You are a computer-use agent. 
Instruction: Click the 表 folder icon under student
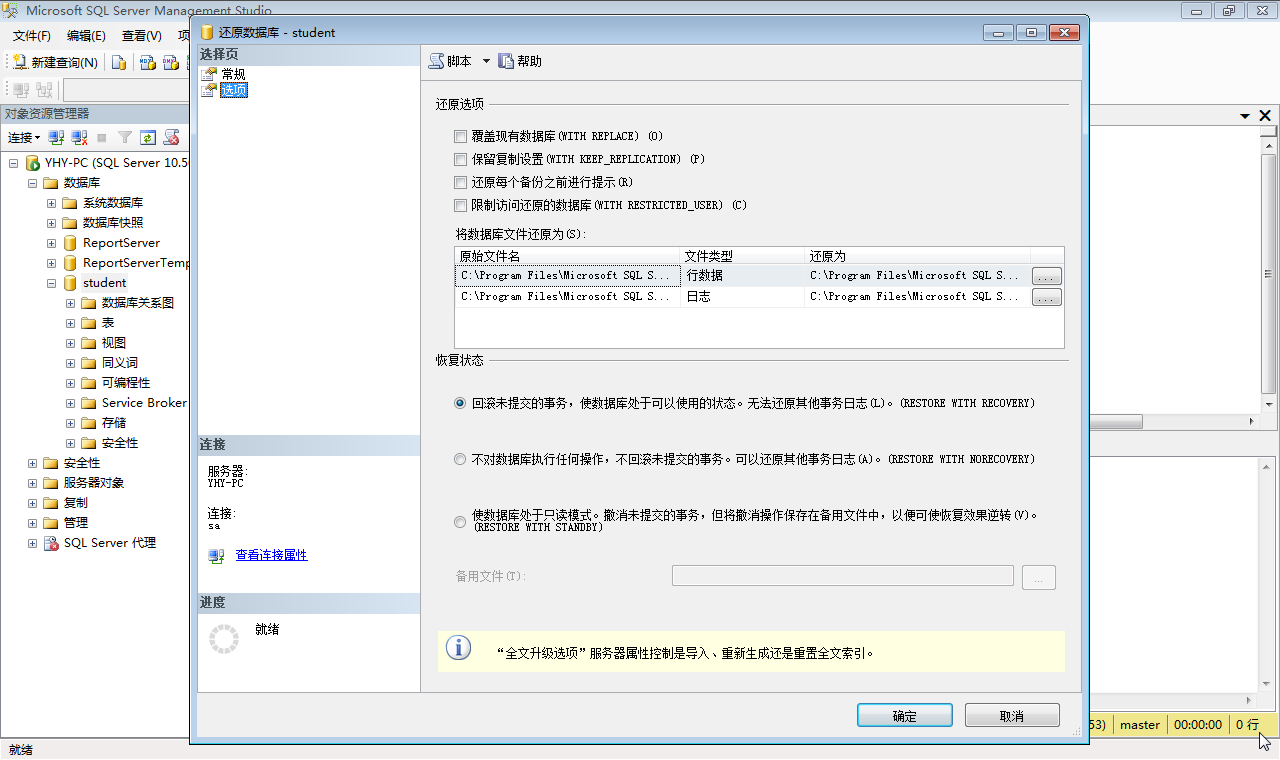coord(89,323)
